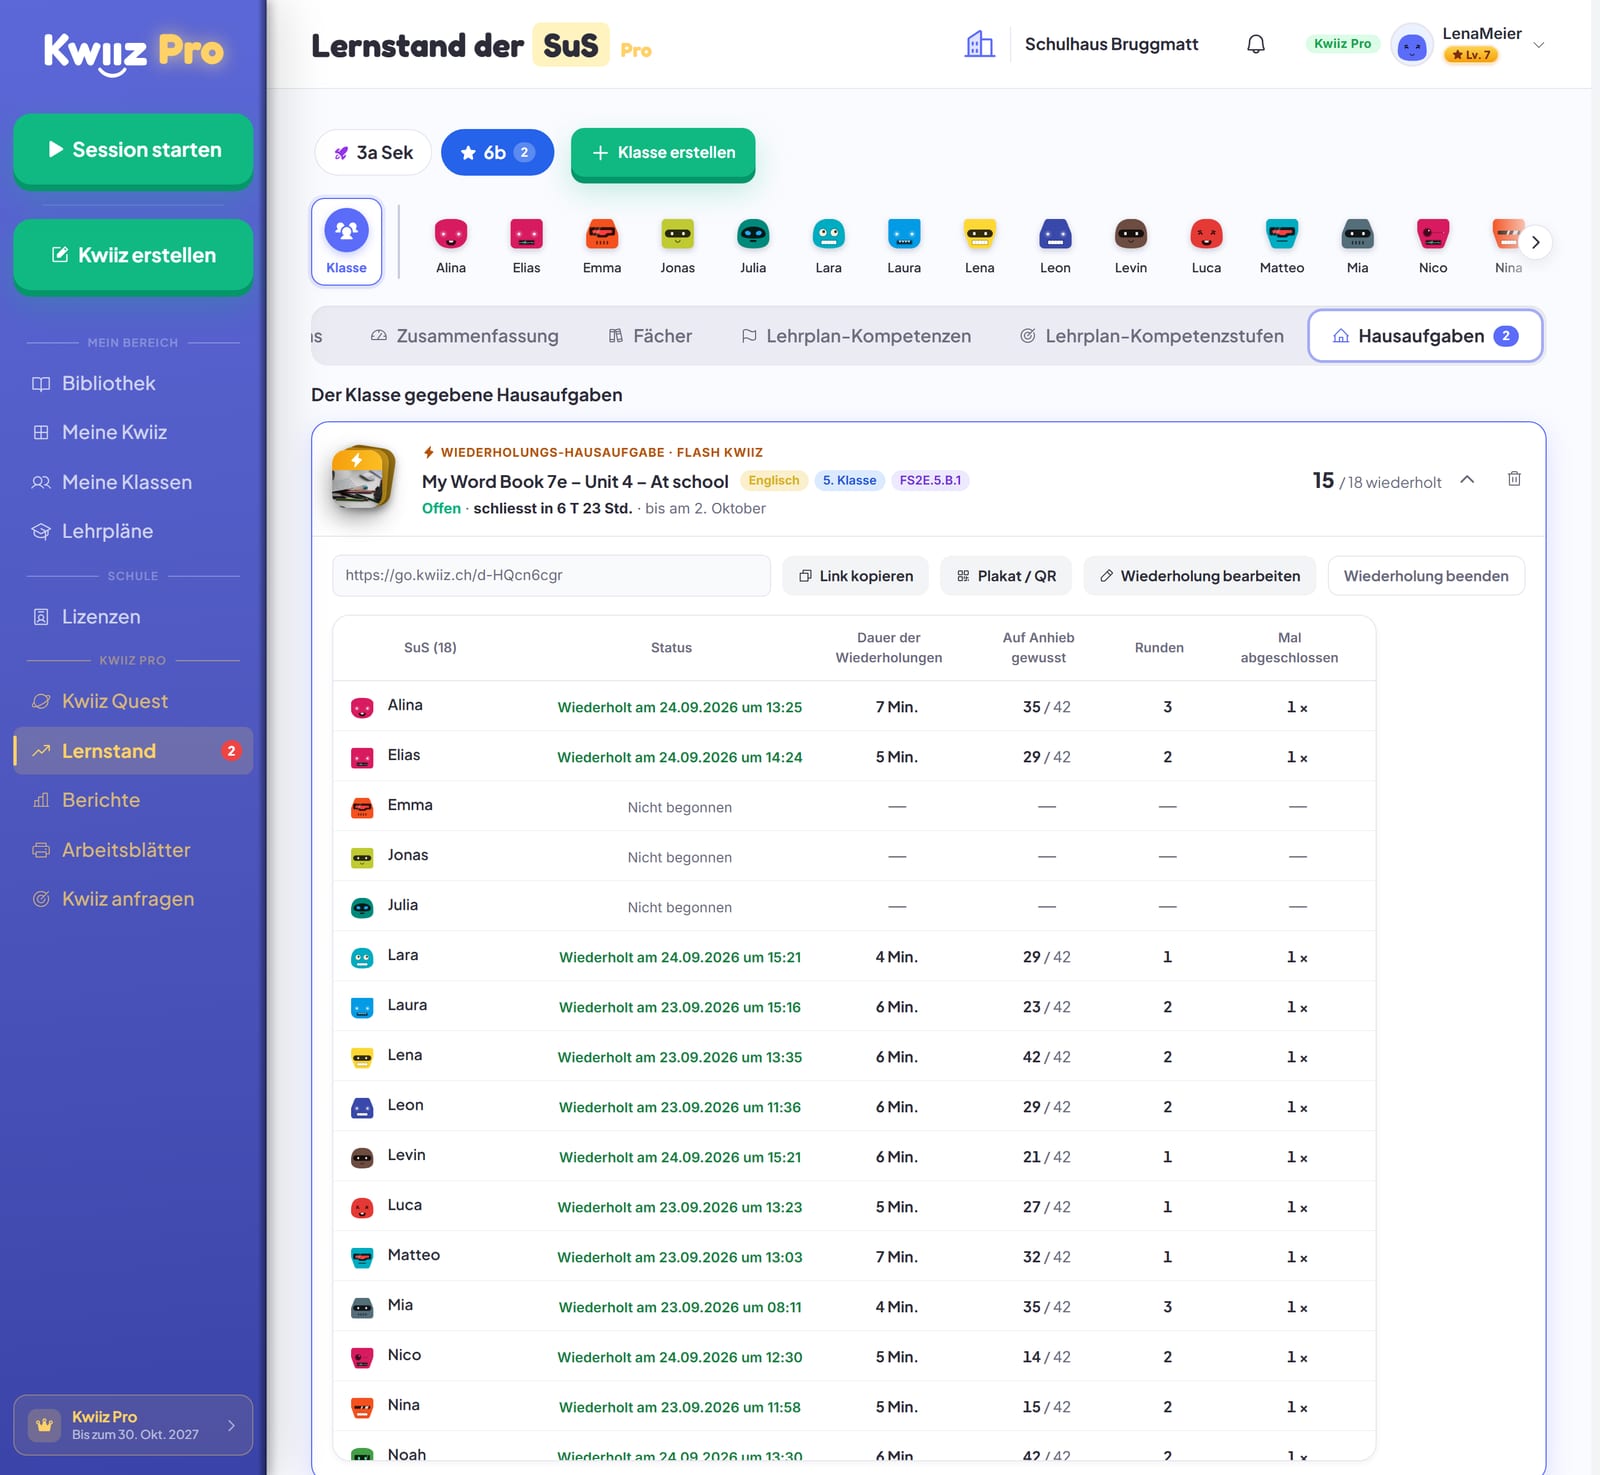Screen dimensions: 1600x1475
Task: Open the notifications bell
Action: pos(1256,44)
